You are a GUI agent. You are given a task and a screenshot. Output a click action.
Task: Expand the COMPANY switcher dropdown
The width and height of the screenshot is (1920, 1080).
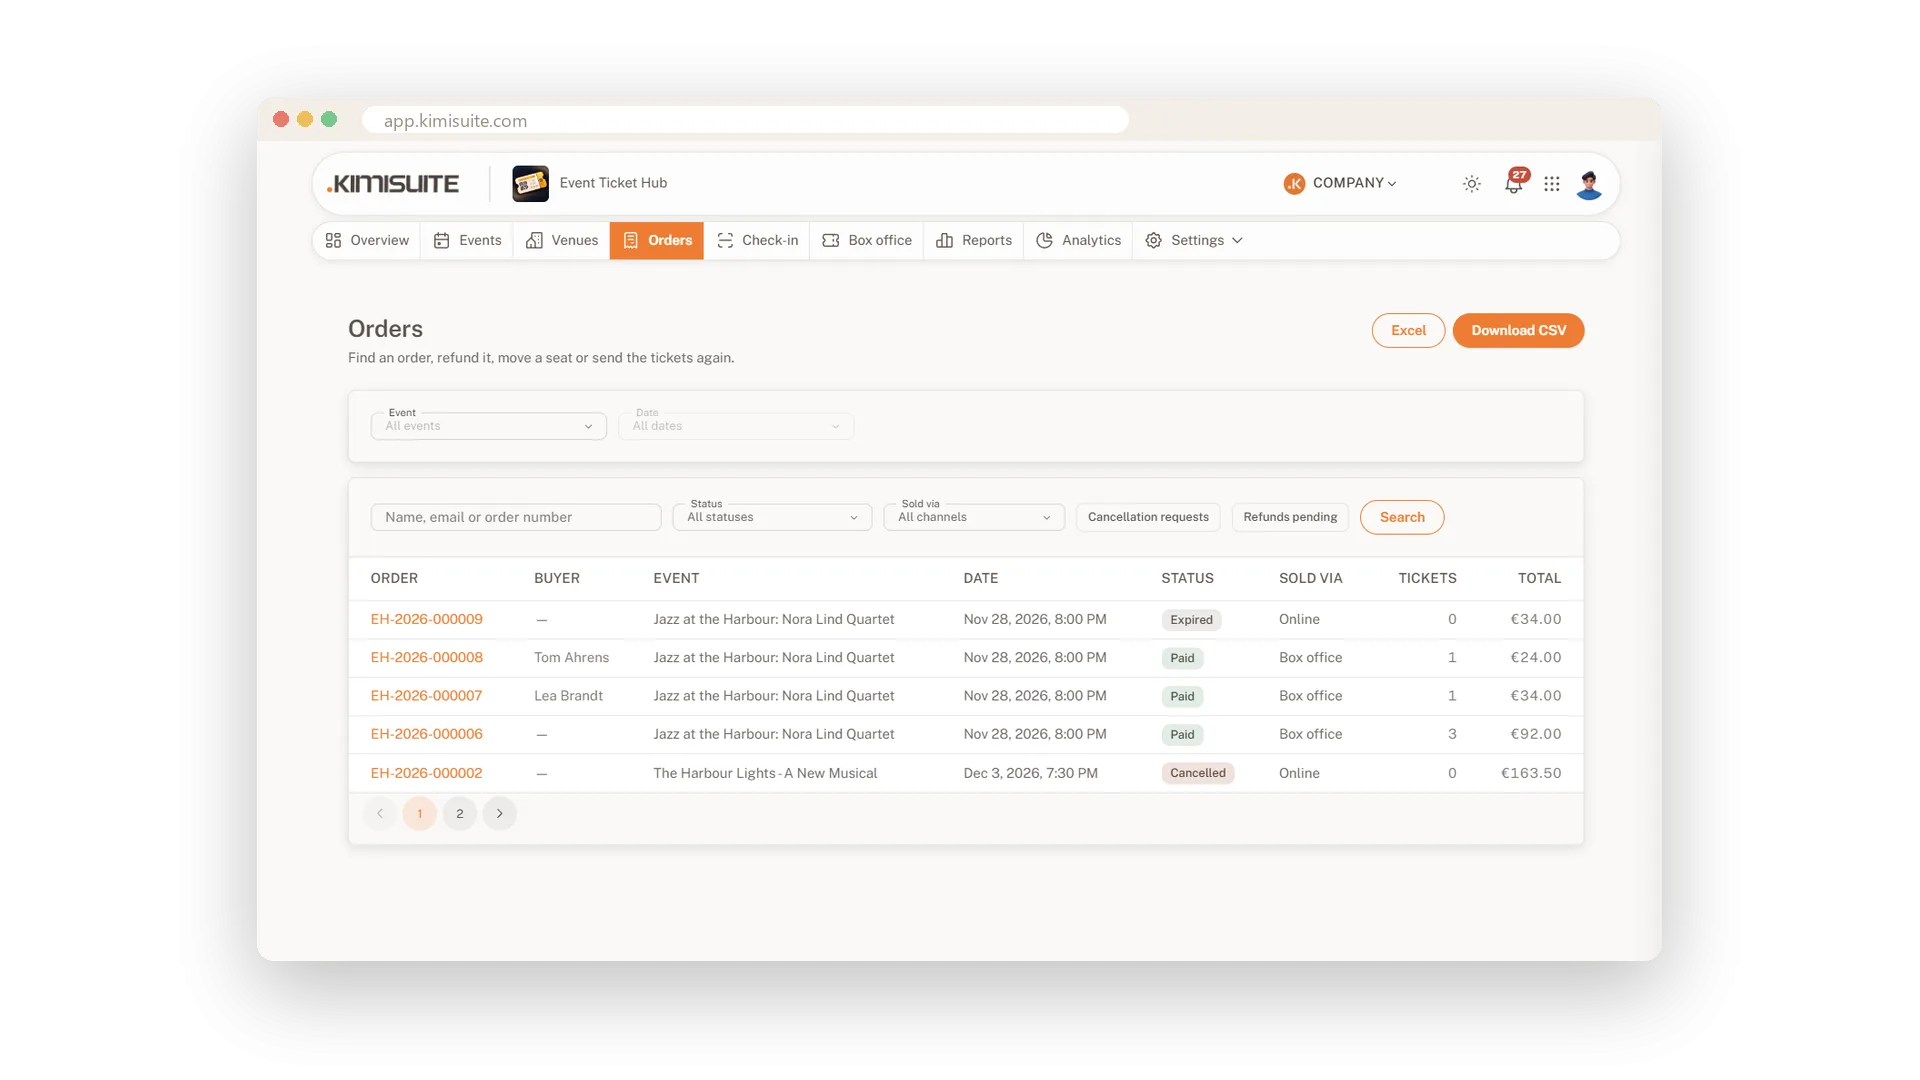1354,183
